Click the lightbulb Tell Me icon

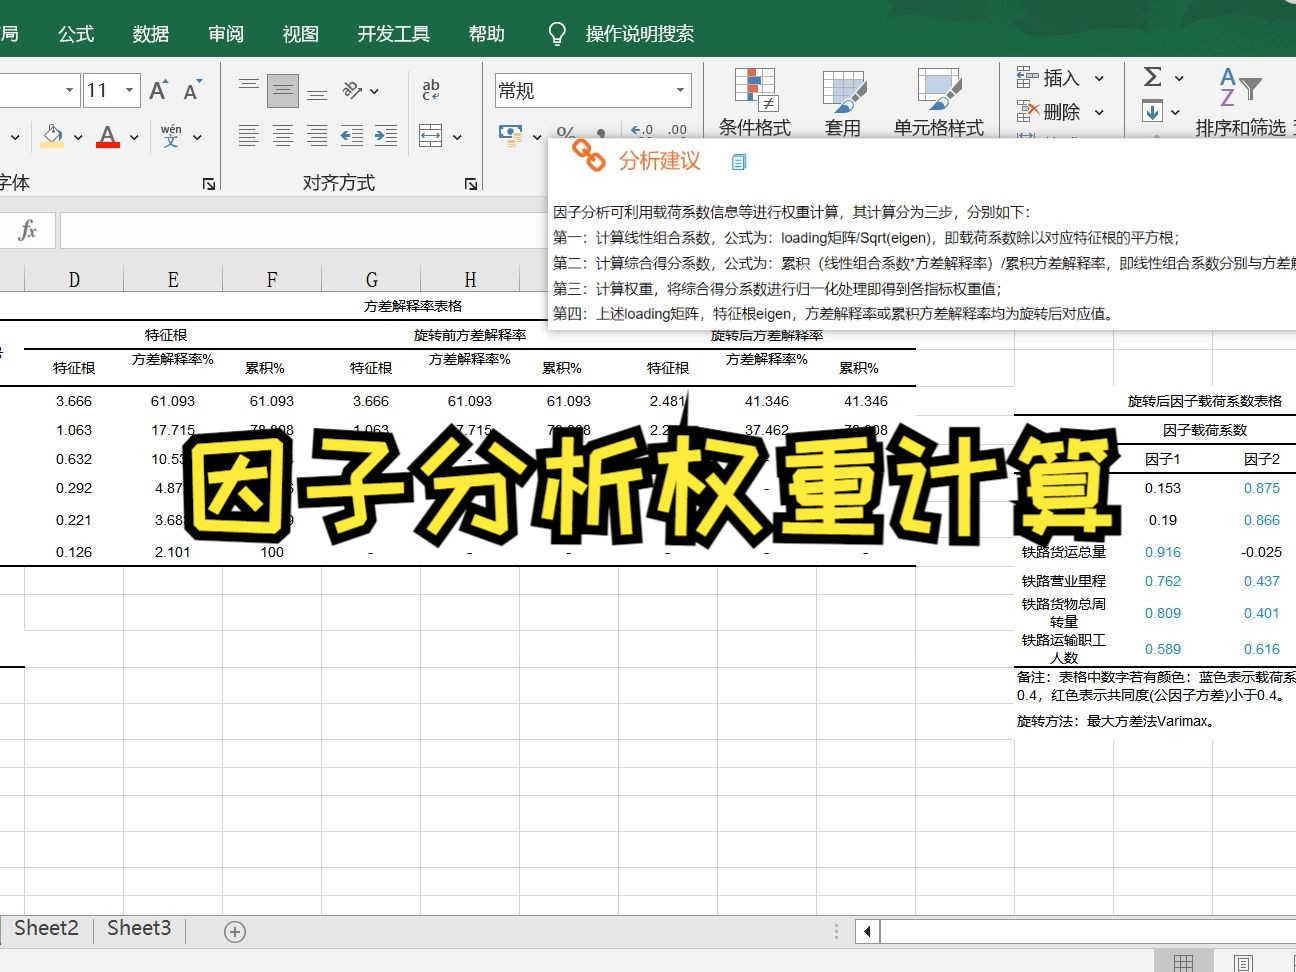[558, 34]
